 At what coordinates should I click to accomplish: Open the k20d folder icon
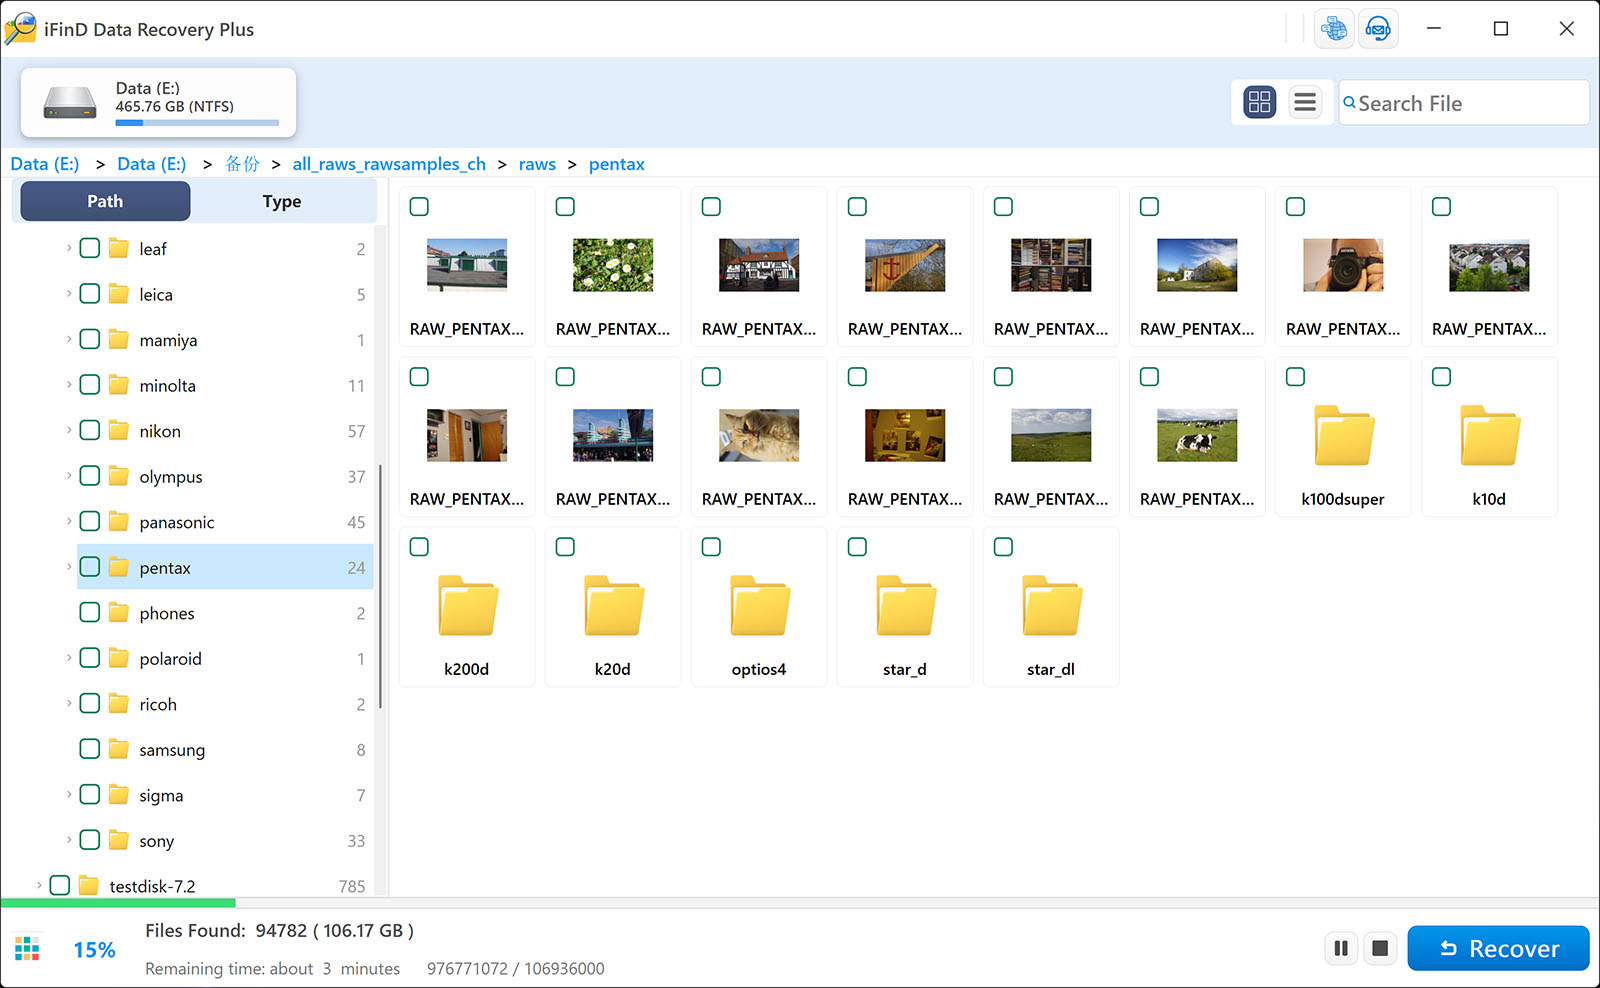click(614, 606)
